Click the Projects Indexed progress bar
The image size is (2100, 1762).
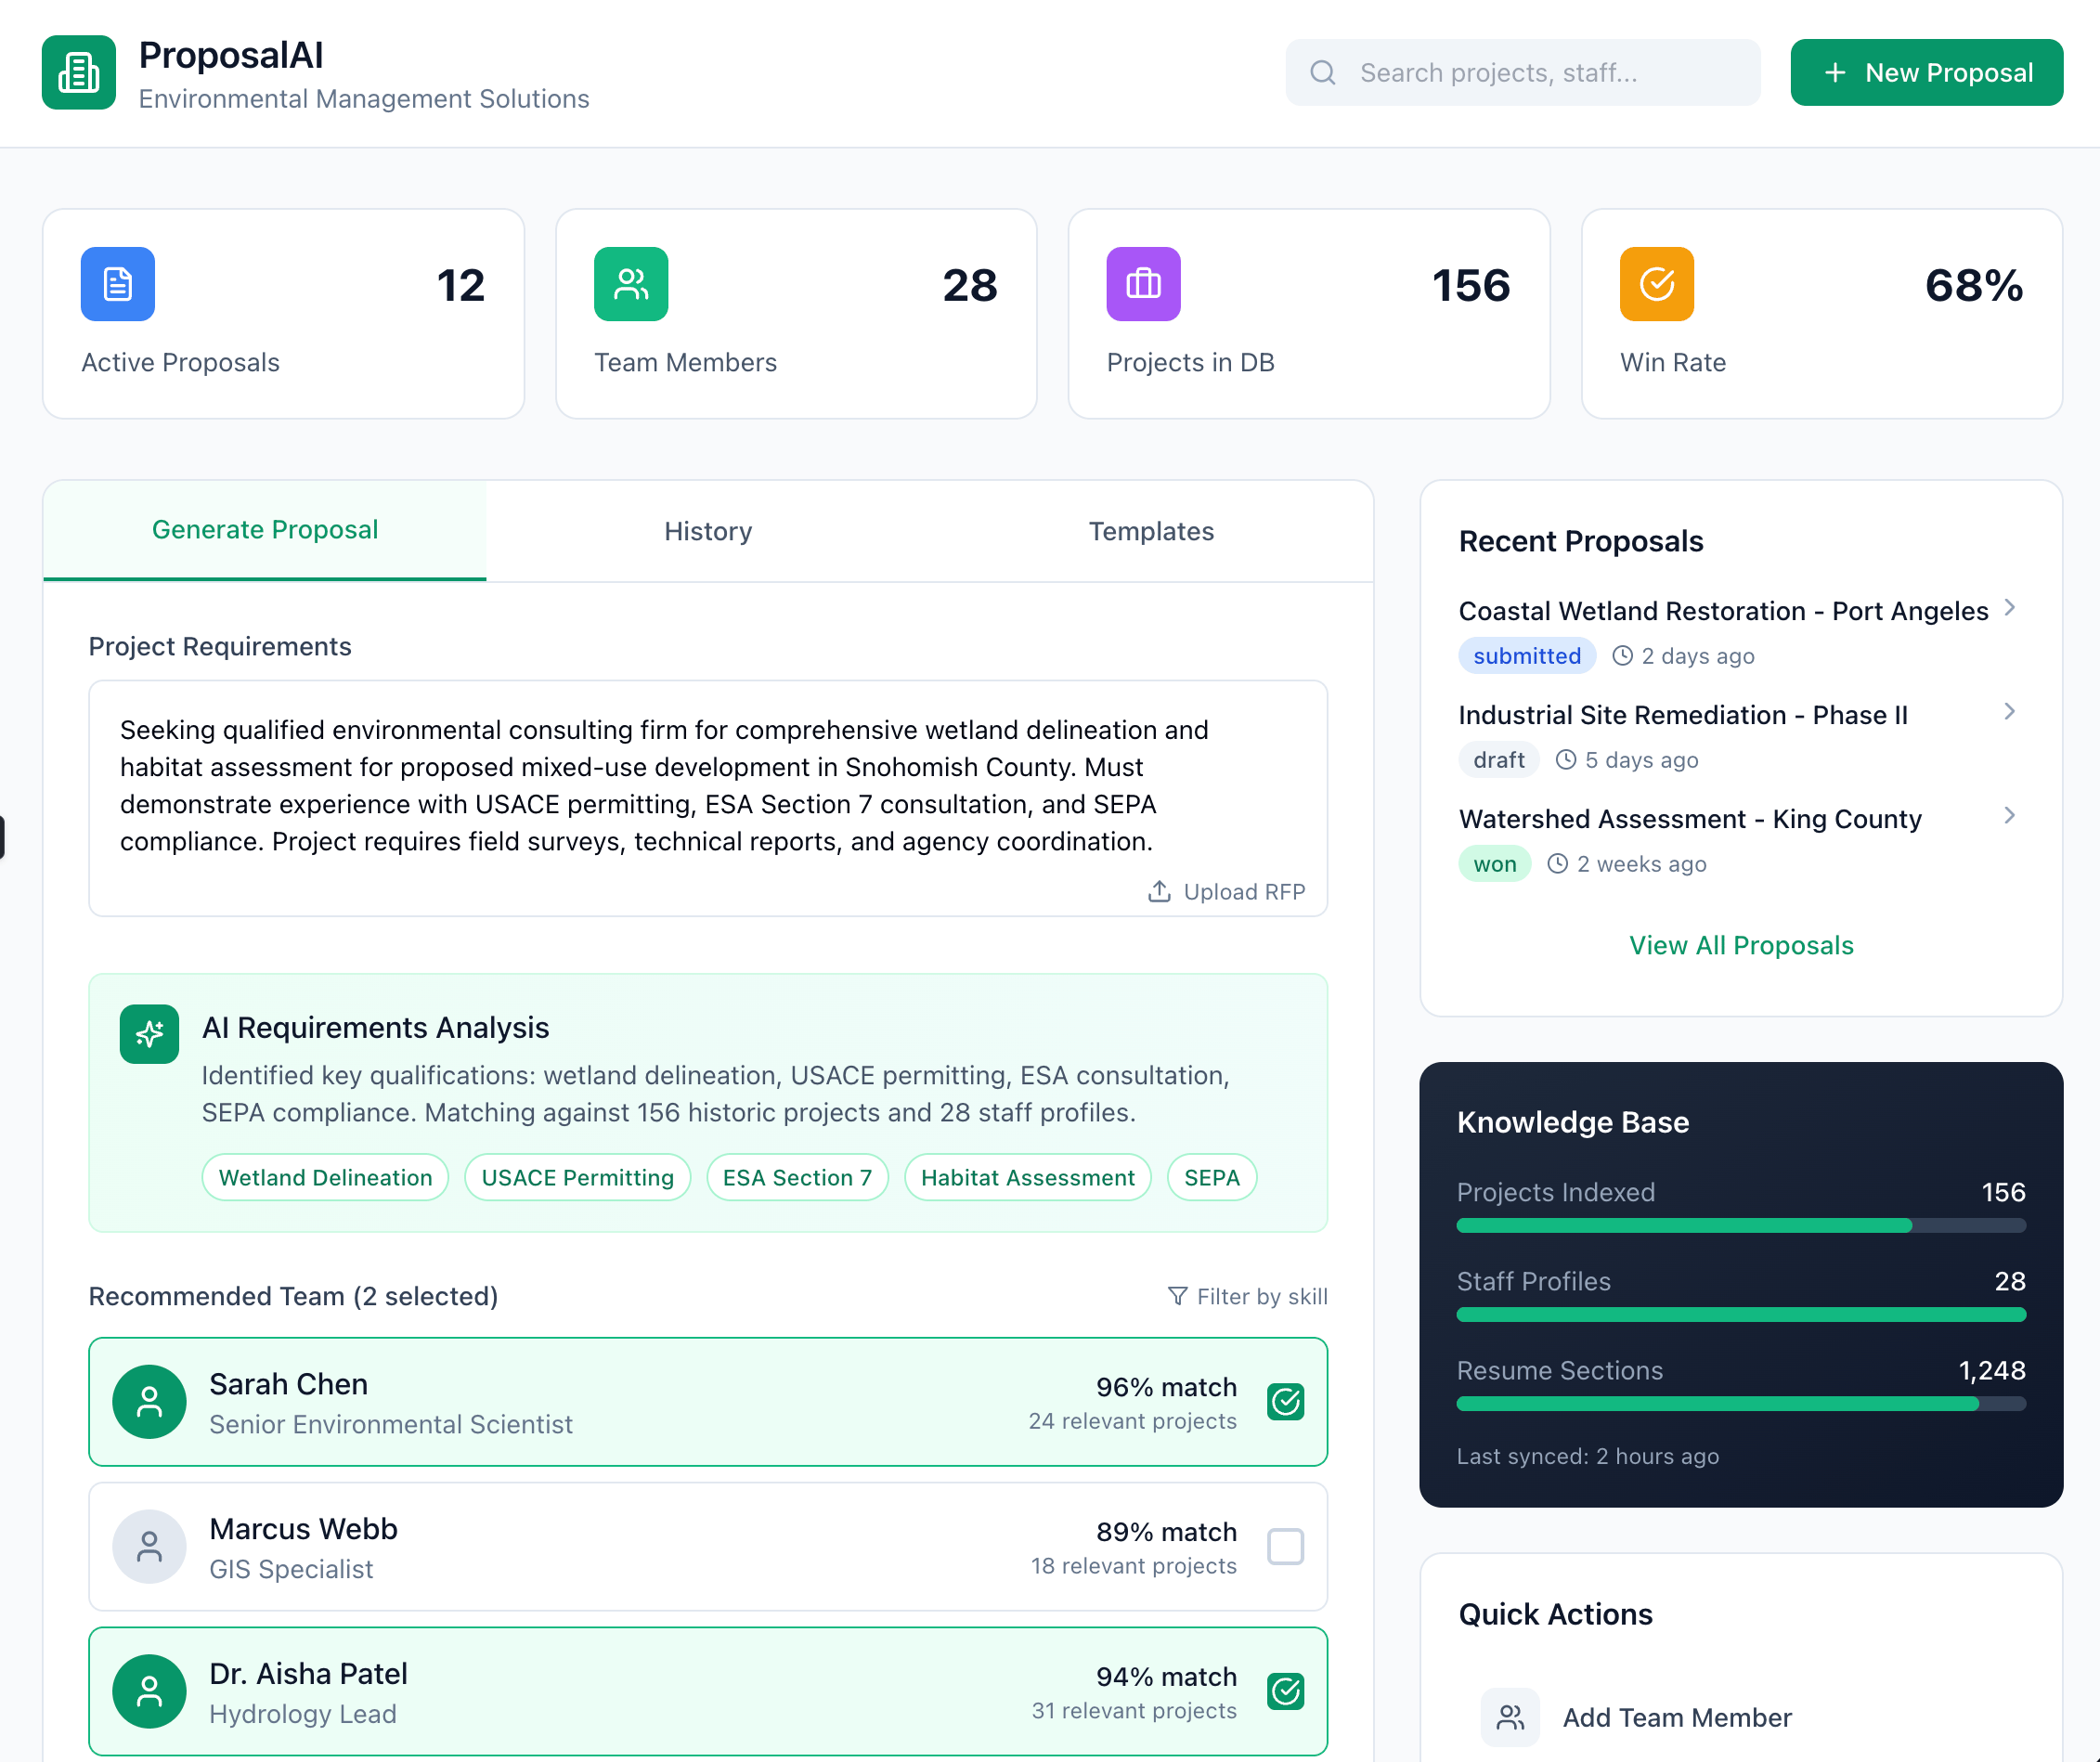1741,1225
